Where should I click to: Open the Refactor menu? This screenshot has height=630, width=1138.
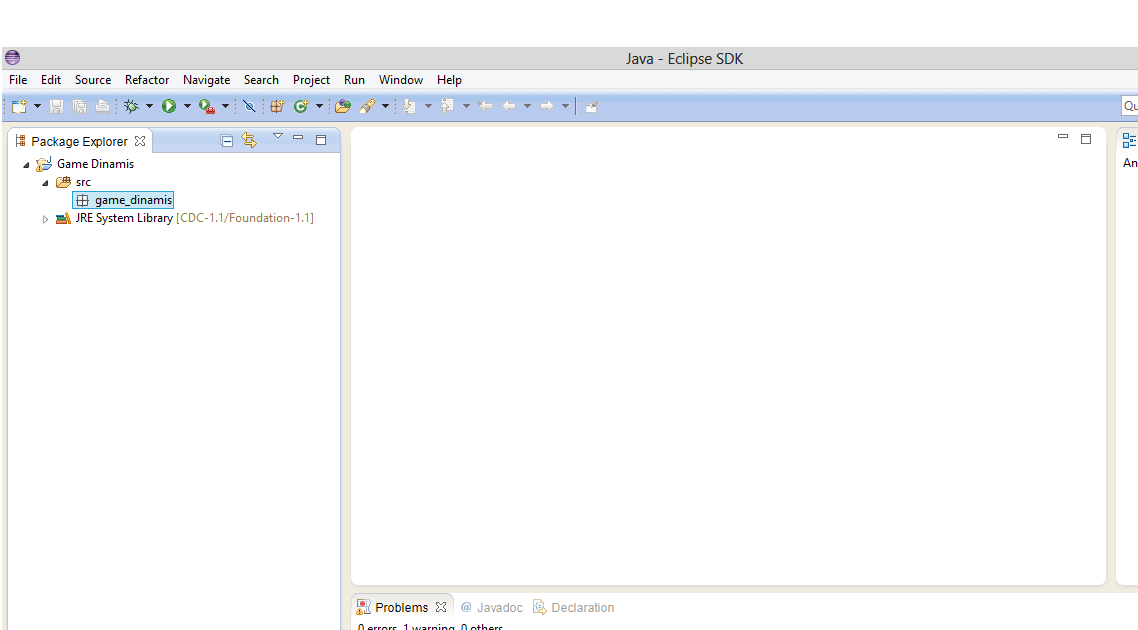pos(147,80)
